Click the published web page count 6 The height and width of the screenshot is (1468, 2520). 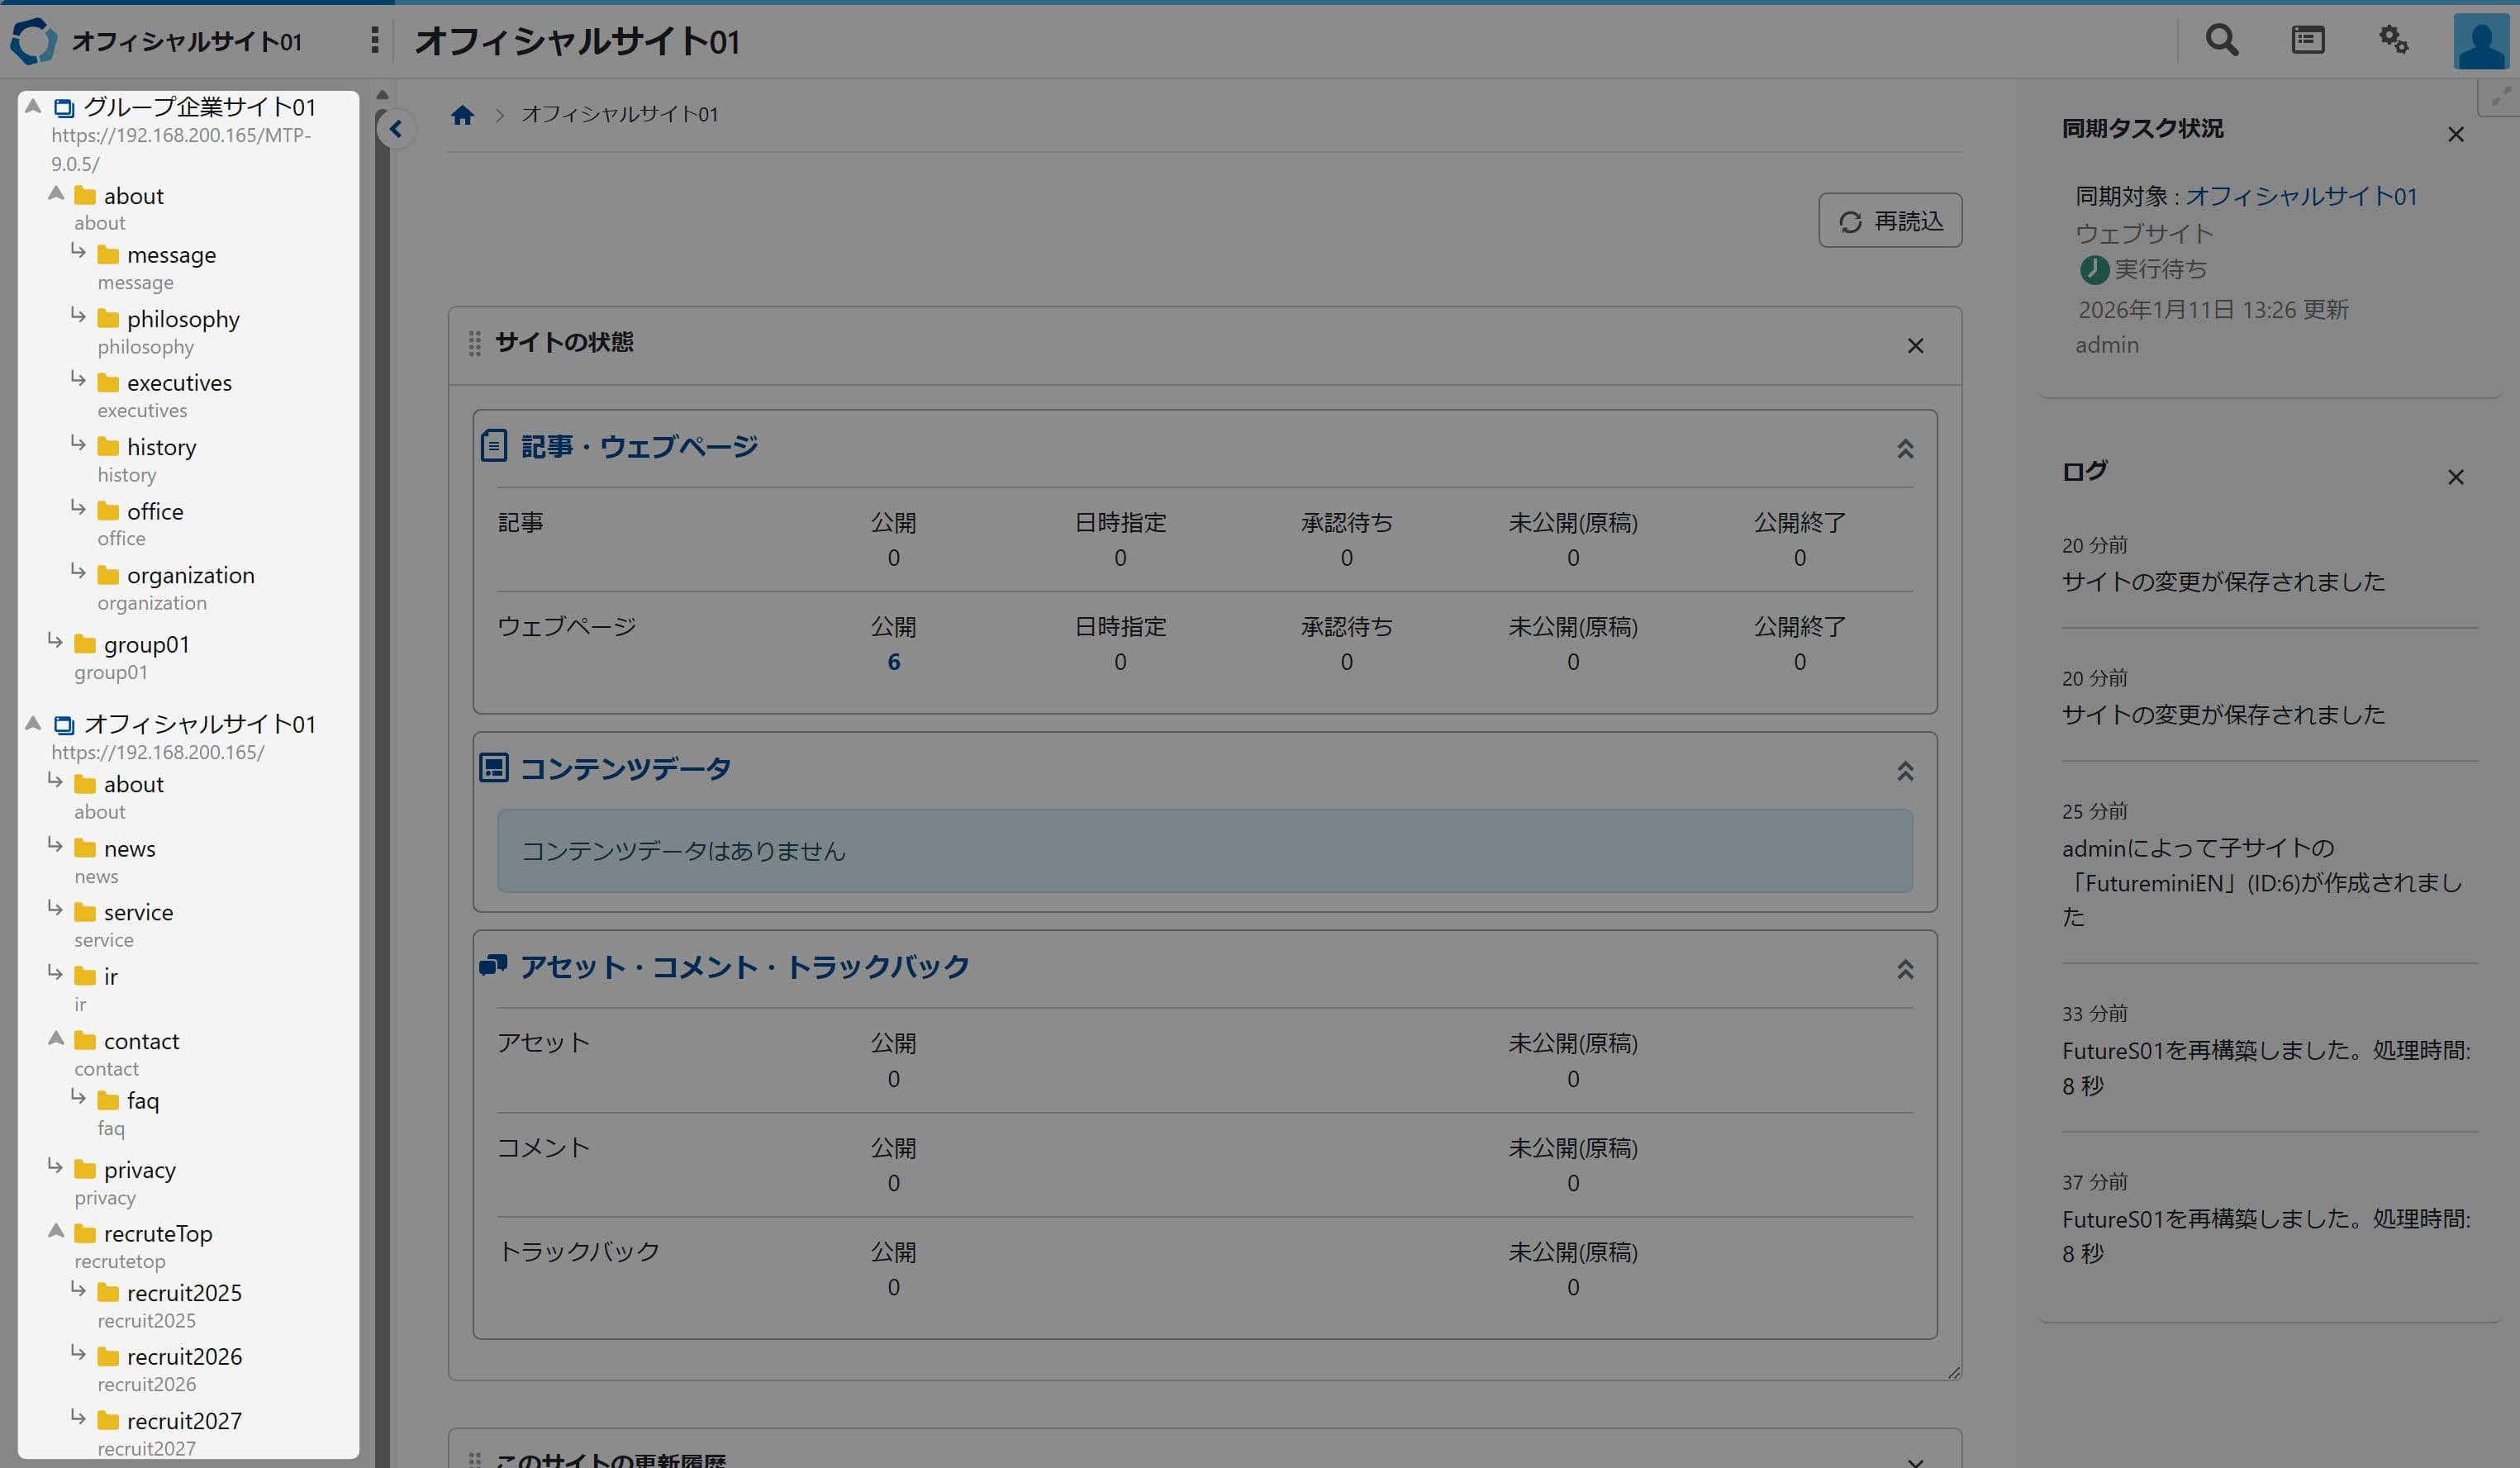coord(893,662)
